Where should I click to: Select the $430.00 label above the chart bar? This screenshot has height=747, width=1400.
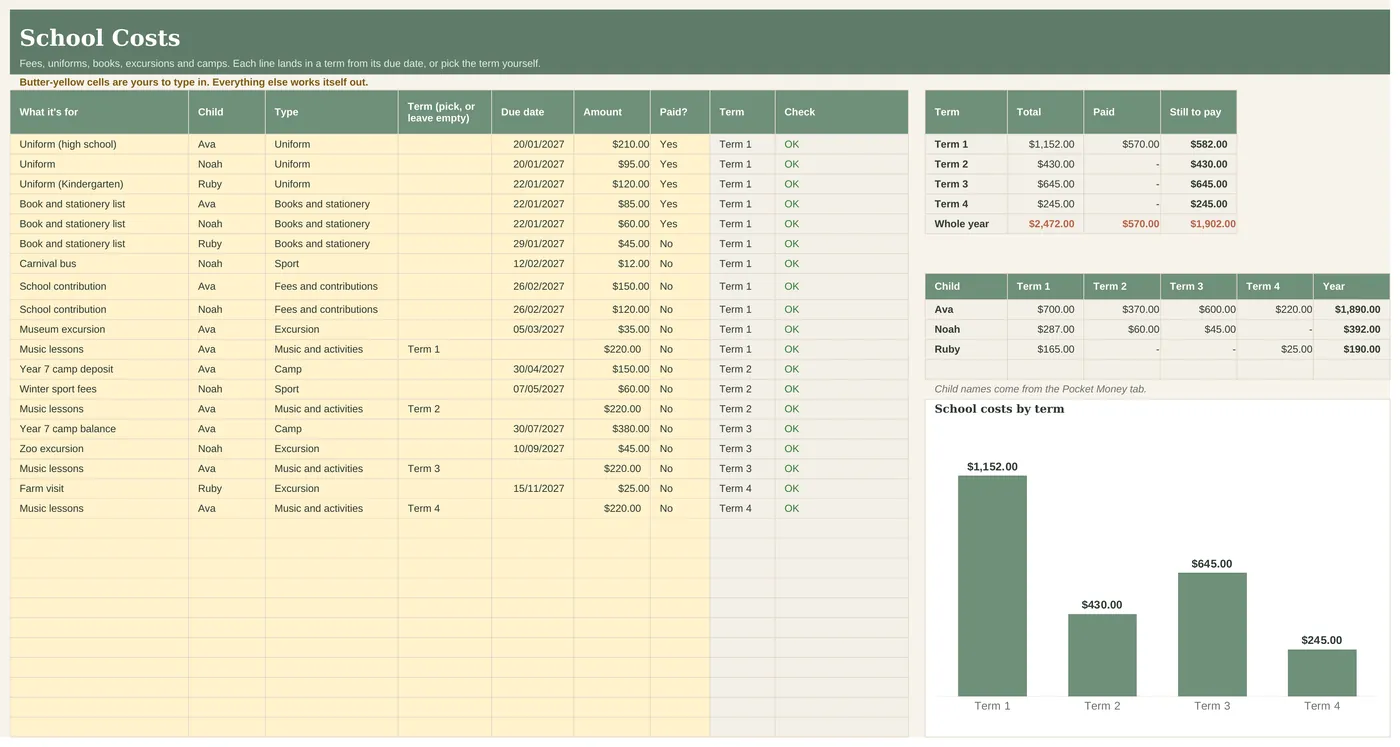(x=1102, y=605)
